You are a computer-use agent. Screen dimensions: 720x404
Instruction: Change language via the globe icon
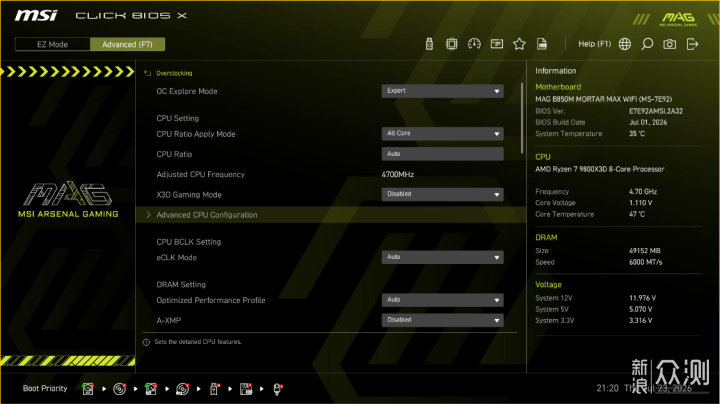(x=625, y=44)
